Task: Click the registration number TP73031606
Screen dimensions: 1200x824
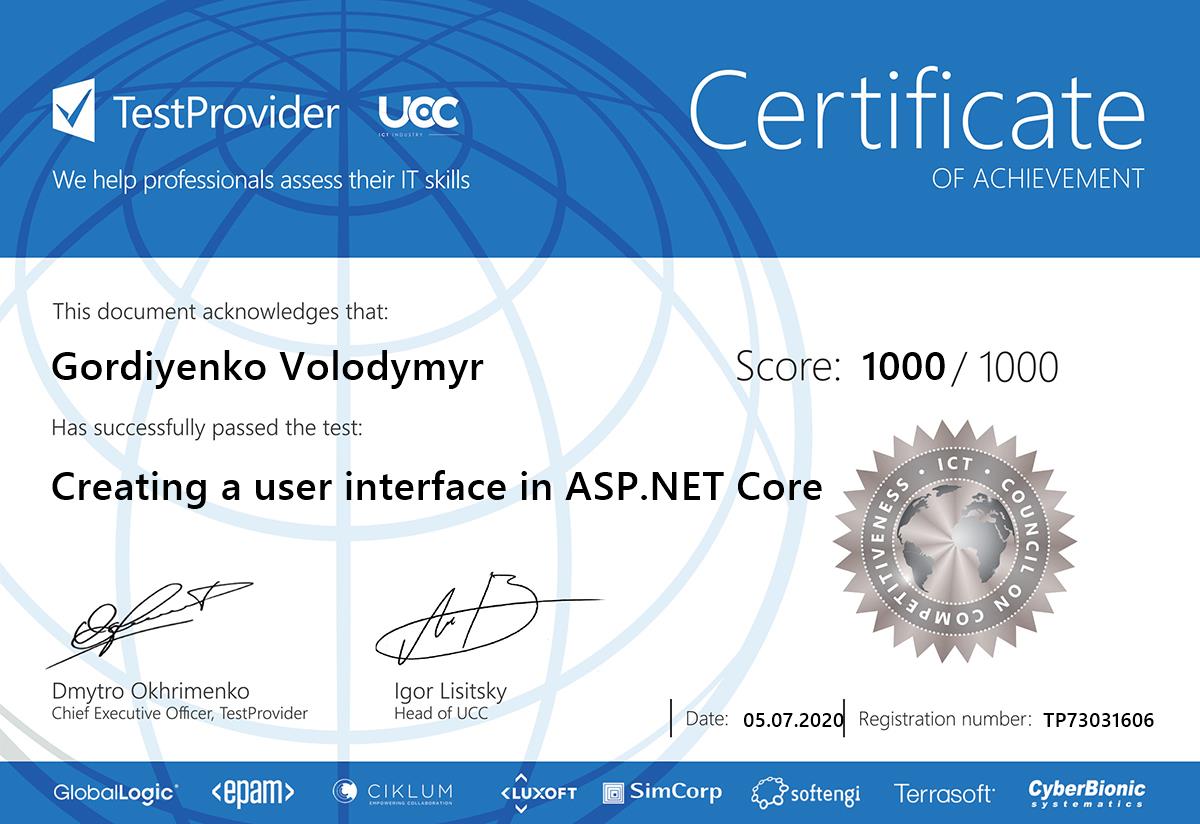Action: pos(1097,720)
